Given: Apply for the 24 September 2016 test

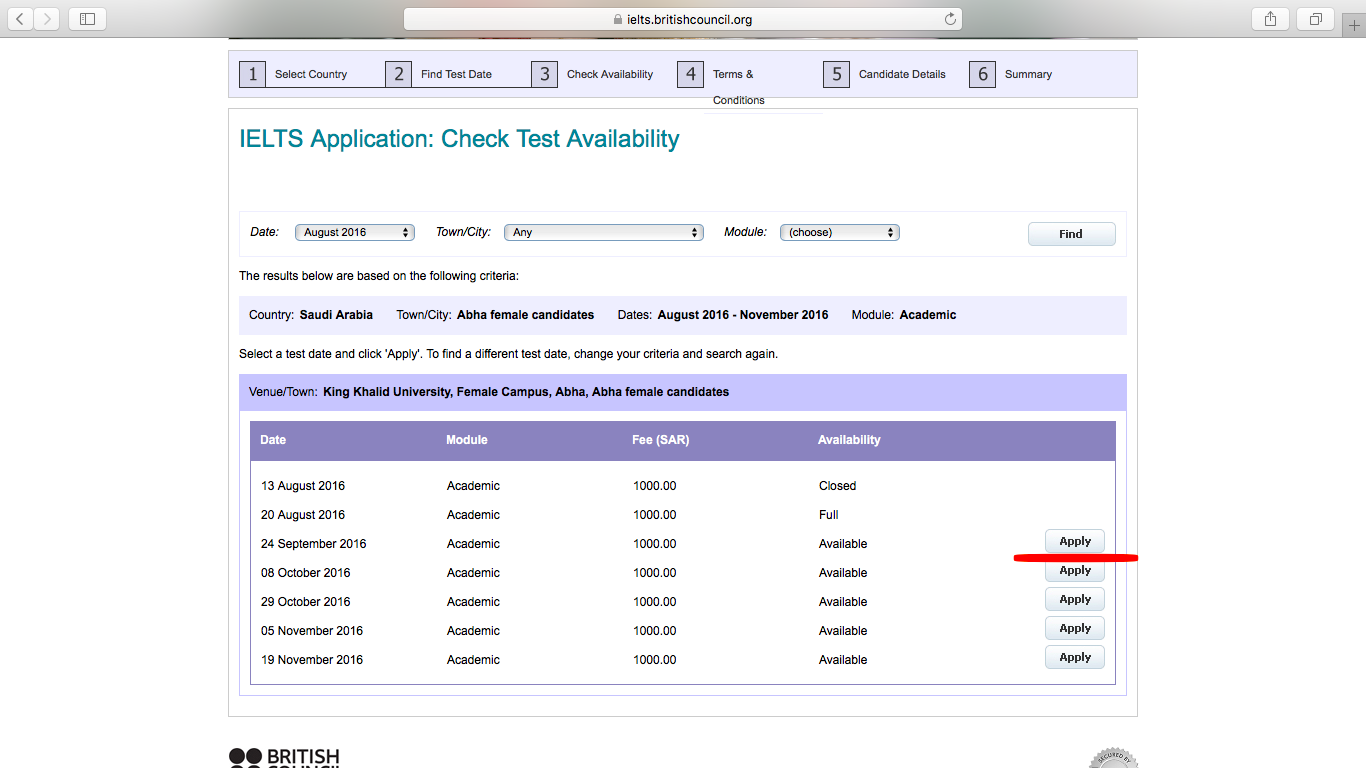Looking at the screenshot, I should pos(1075,541).
